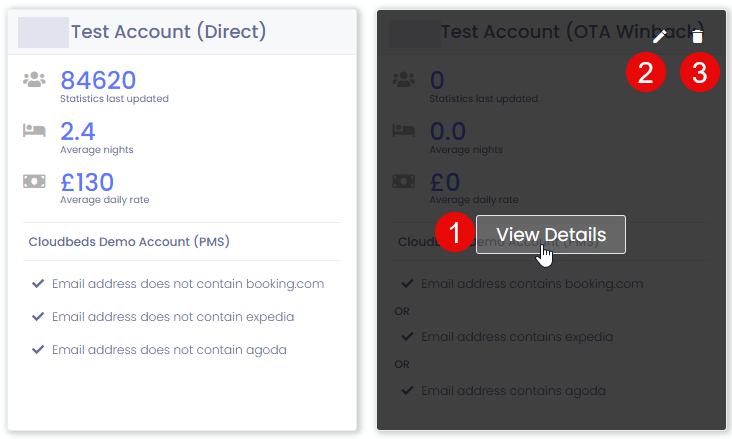The image size is (732, 439).
Task: Select the 'Test Account (OTA Winback)' title
Action: [x=540, y=32]
